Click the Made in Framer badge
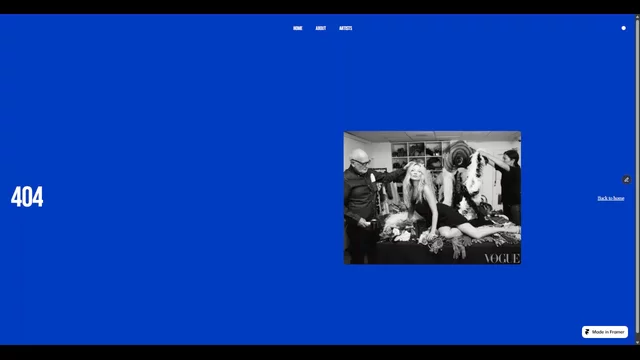The width and height of the screenshot is (640, 360). (605, 332)
